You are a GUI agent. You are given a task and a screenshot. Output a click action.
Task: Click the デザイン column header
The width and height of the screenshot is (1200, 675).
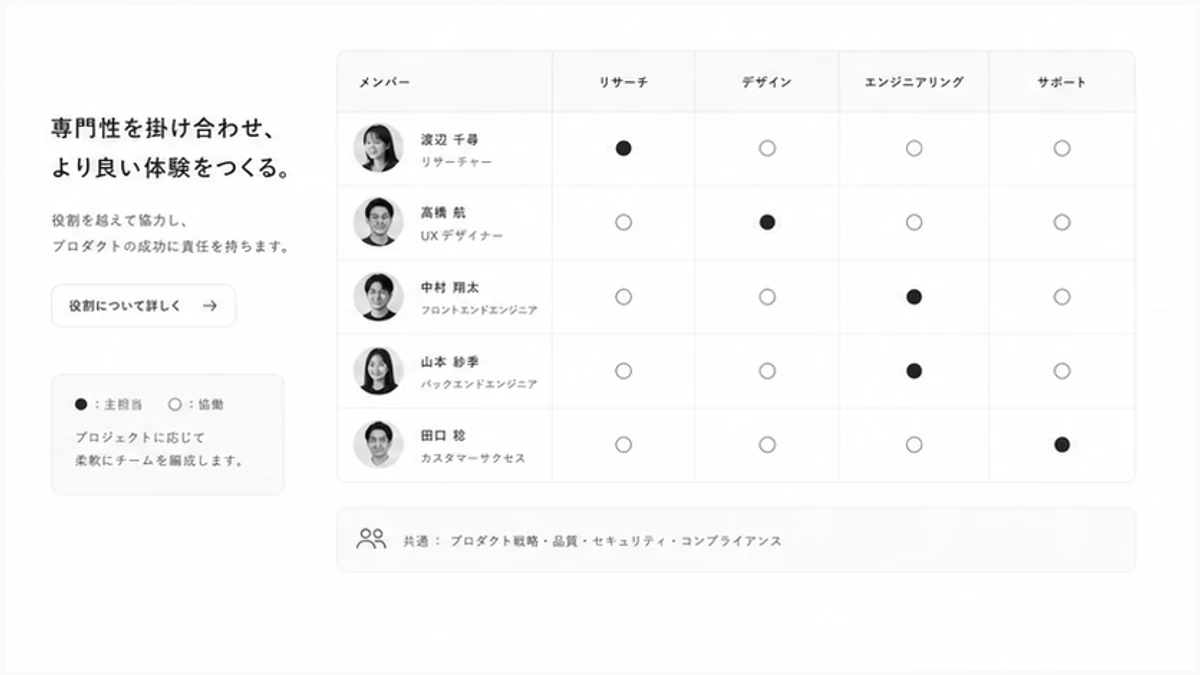pos(767,82)
